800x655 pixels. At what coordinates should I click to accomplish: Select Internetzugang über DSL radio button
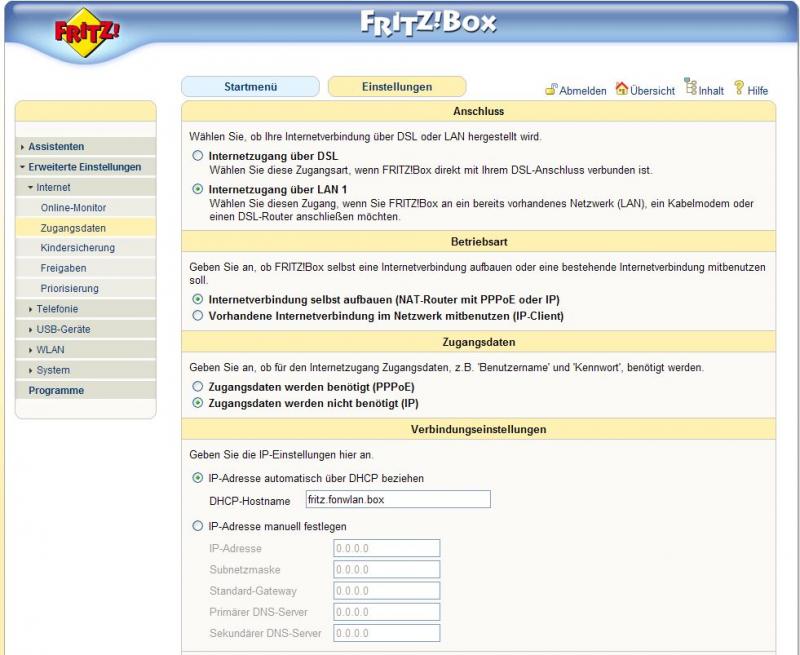point(197,156)
